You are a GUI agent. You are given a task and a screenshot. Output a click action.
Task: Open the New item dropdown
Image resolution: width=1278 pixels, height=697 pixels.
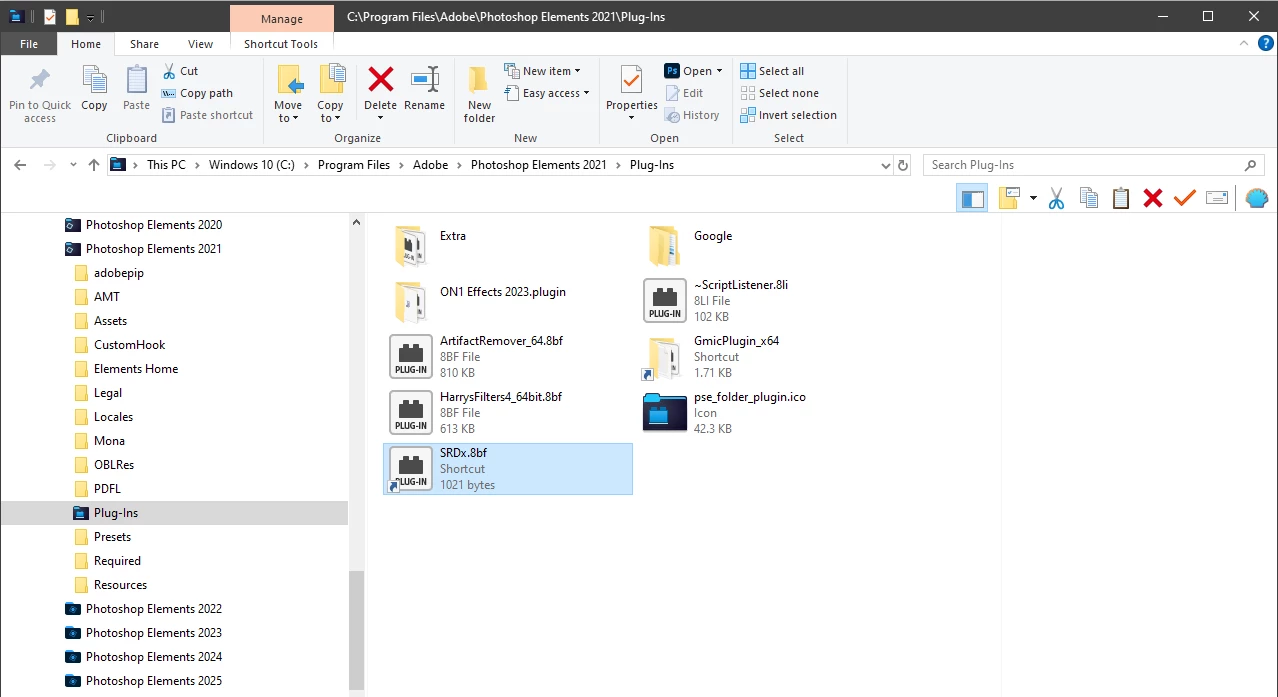(x=542, y=71)
